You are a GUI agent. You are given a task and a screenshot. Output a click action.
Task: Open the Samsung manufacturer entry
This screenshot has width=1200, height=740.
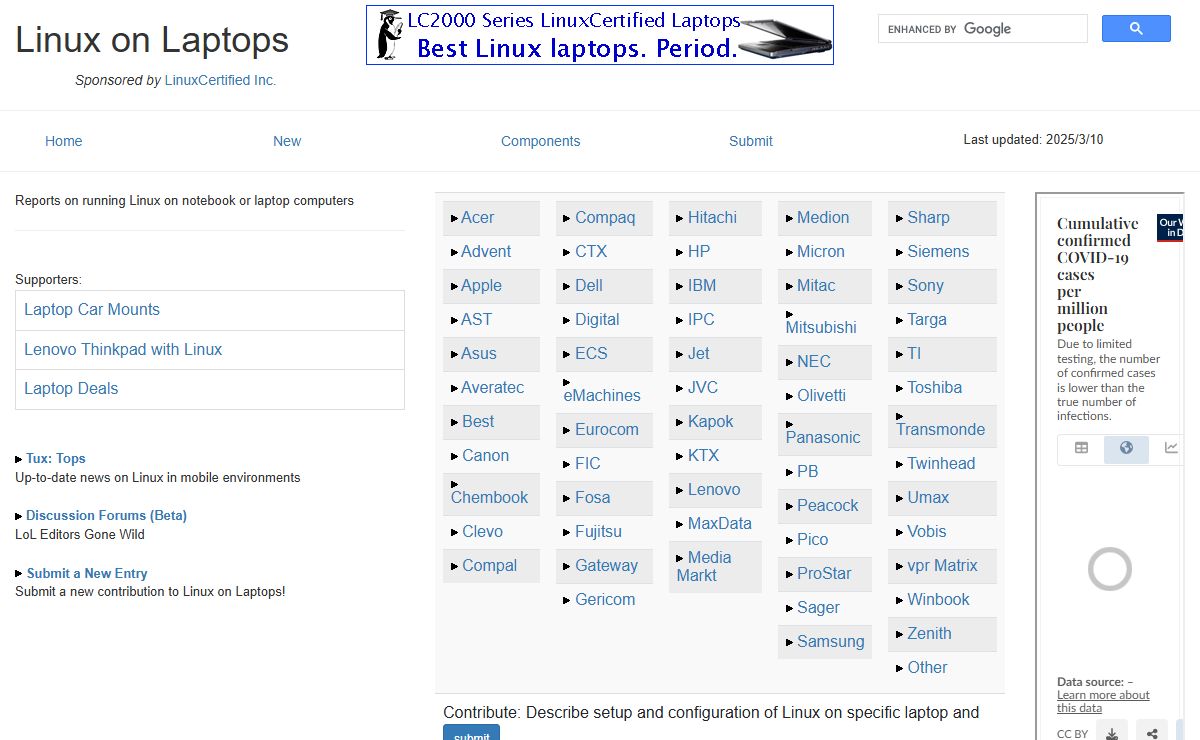pos(830,642)
